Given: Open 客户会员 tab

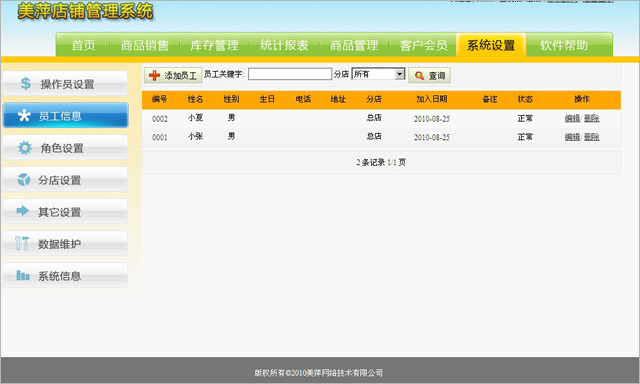Looking at the screenshot, I should [x=423, y=45].
